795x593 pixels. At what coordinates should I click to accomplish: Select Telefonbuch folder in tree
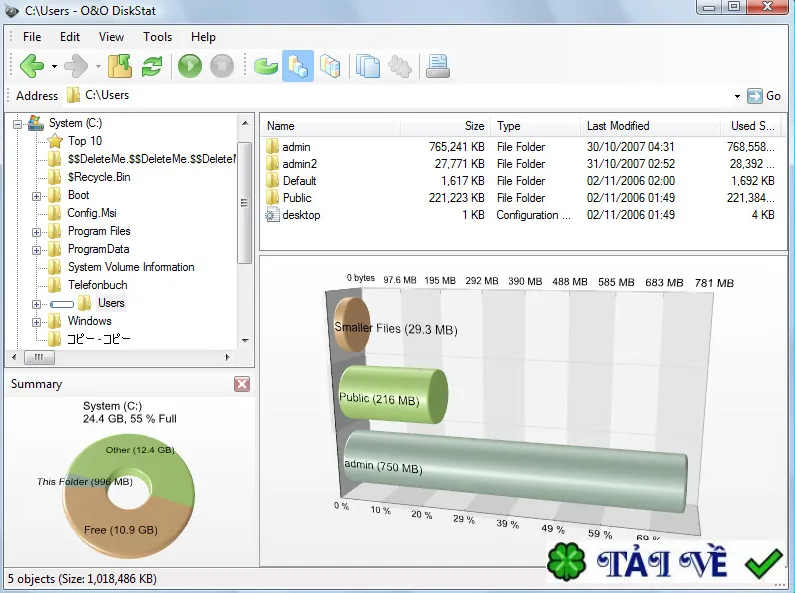(x=97, y=285)
